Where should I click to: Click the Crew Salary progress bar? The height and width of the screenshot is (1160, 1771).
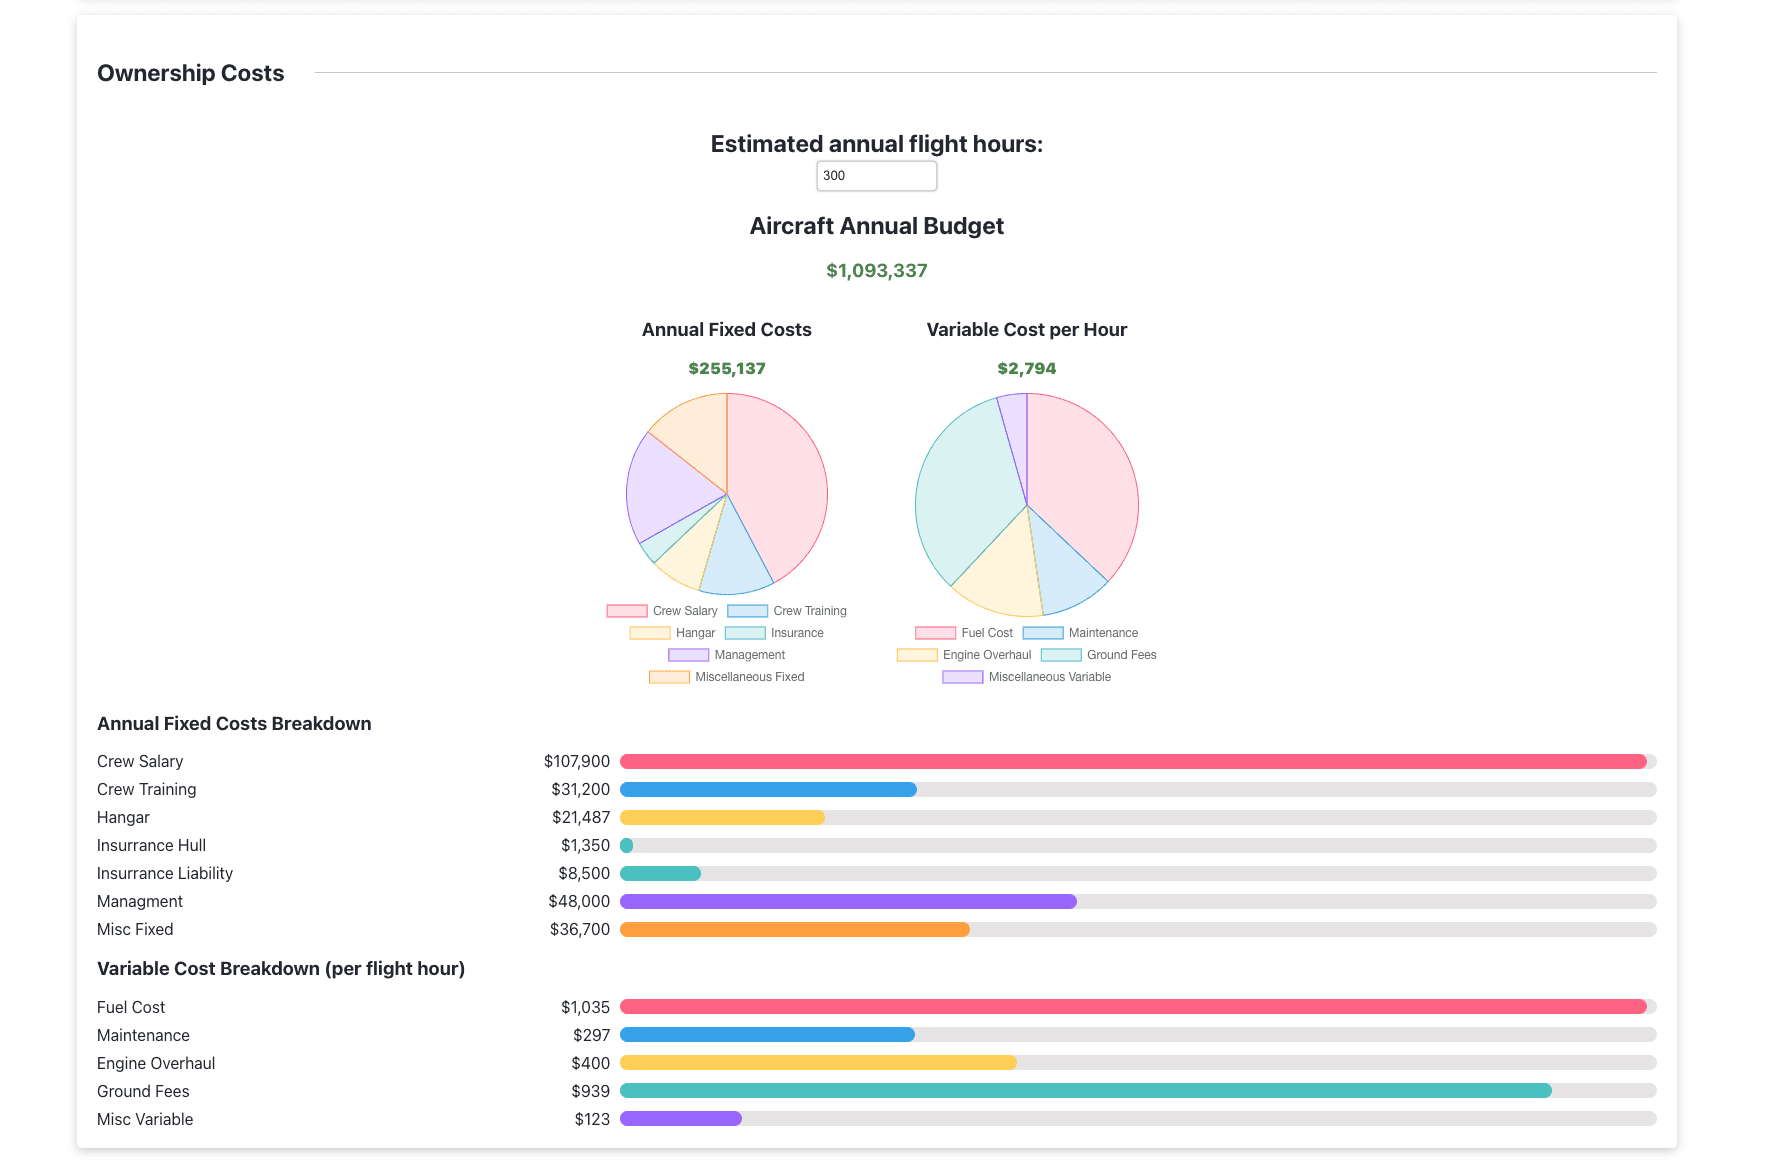[x=1138, y=762]
